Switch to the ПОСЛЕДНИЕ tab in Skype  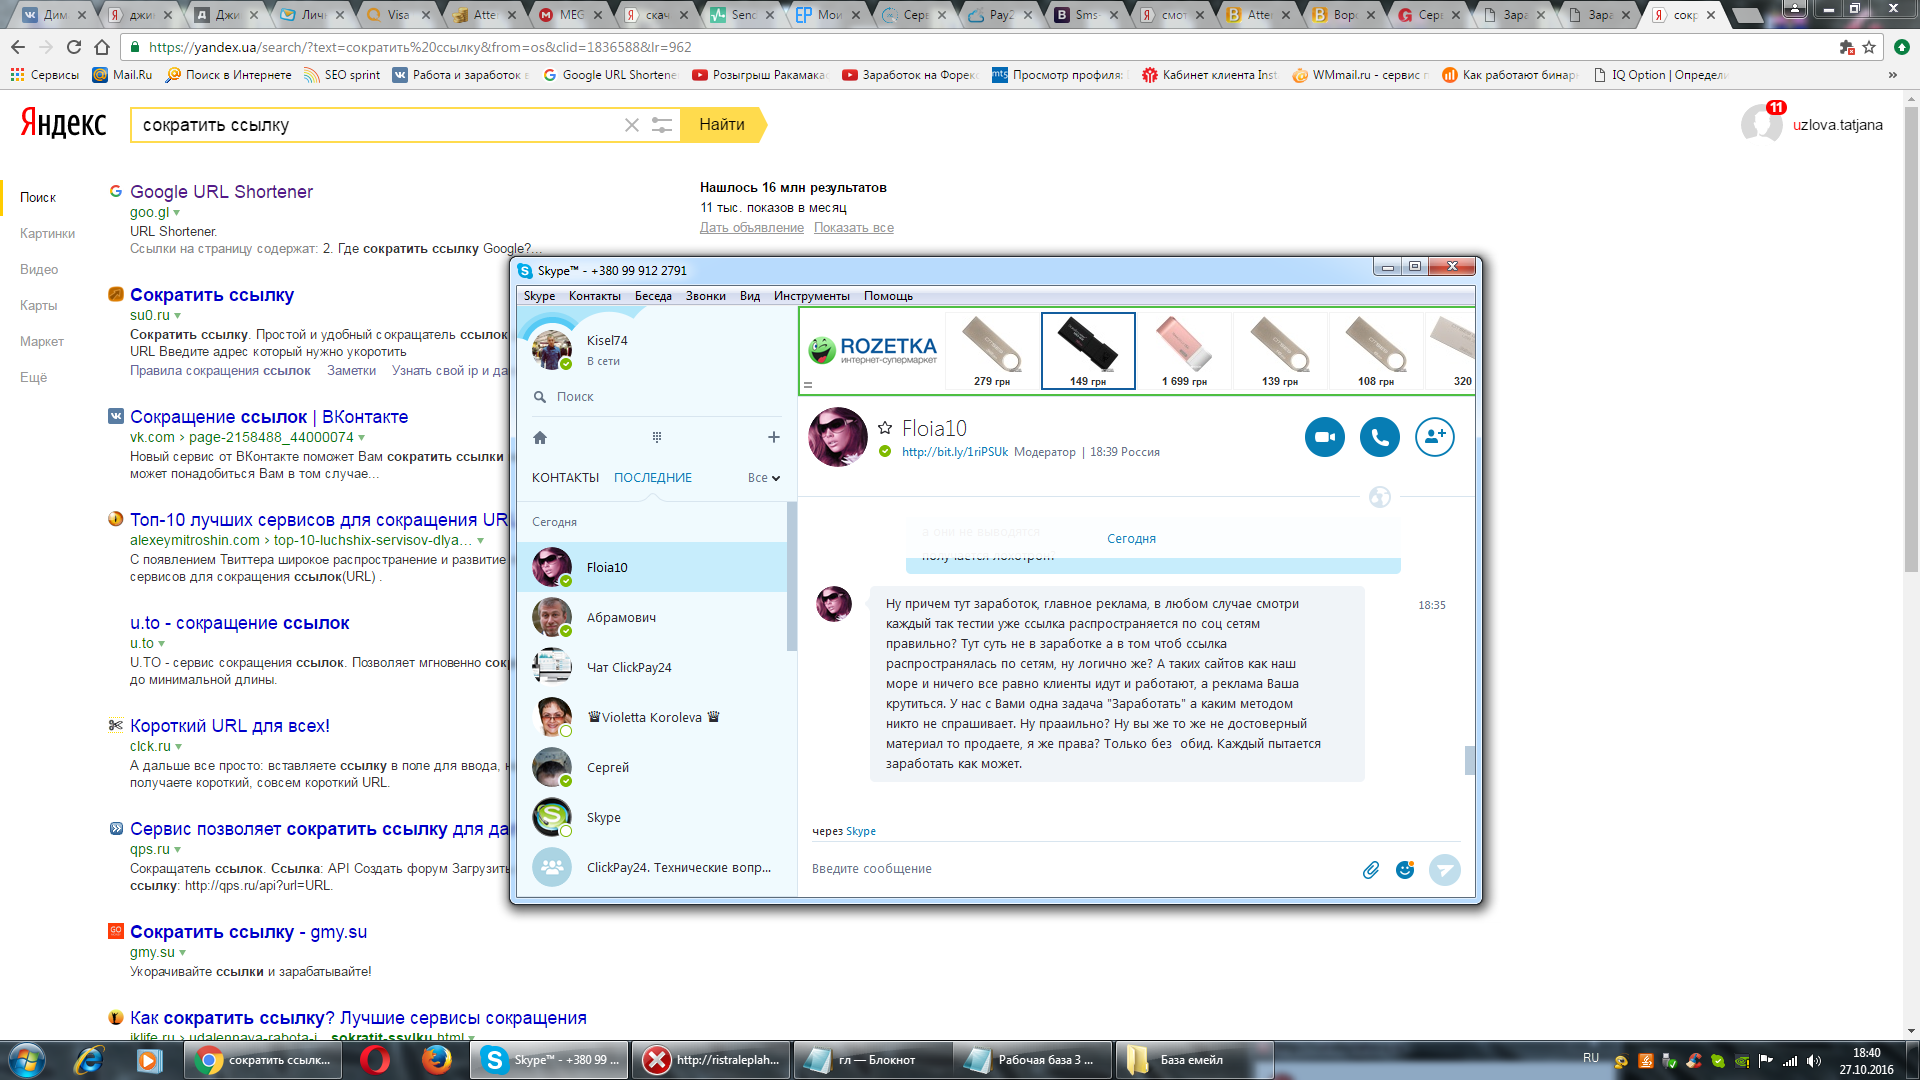coord(652,478)
